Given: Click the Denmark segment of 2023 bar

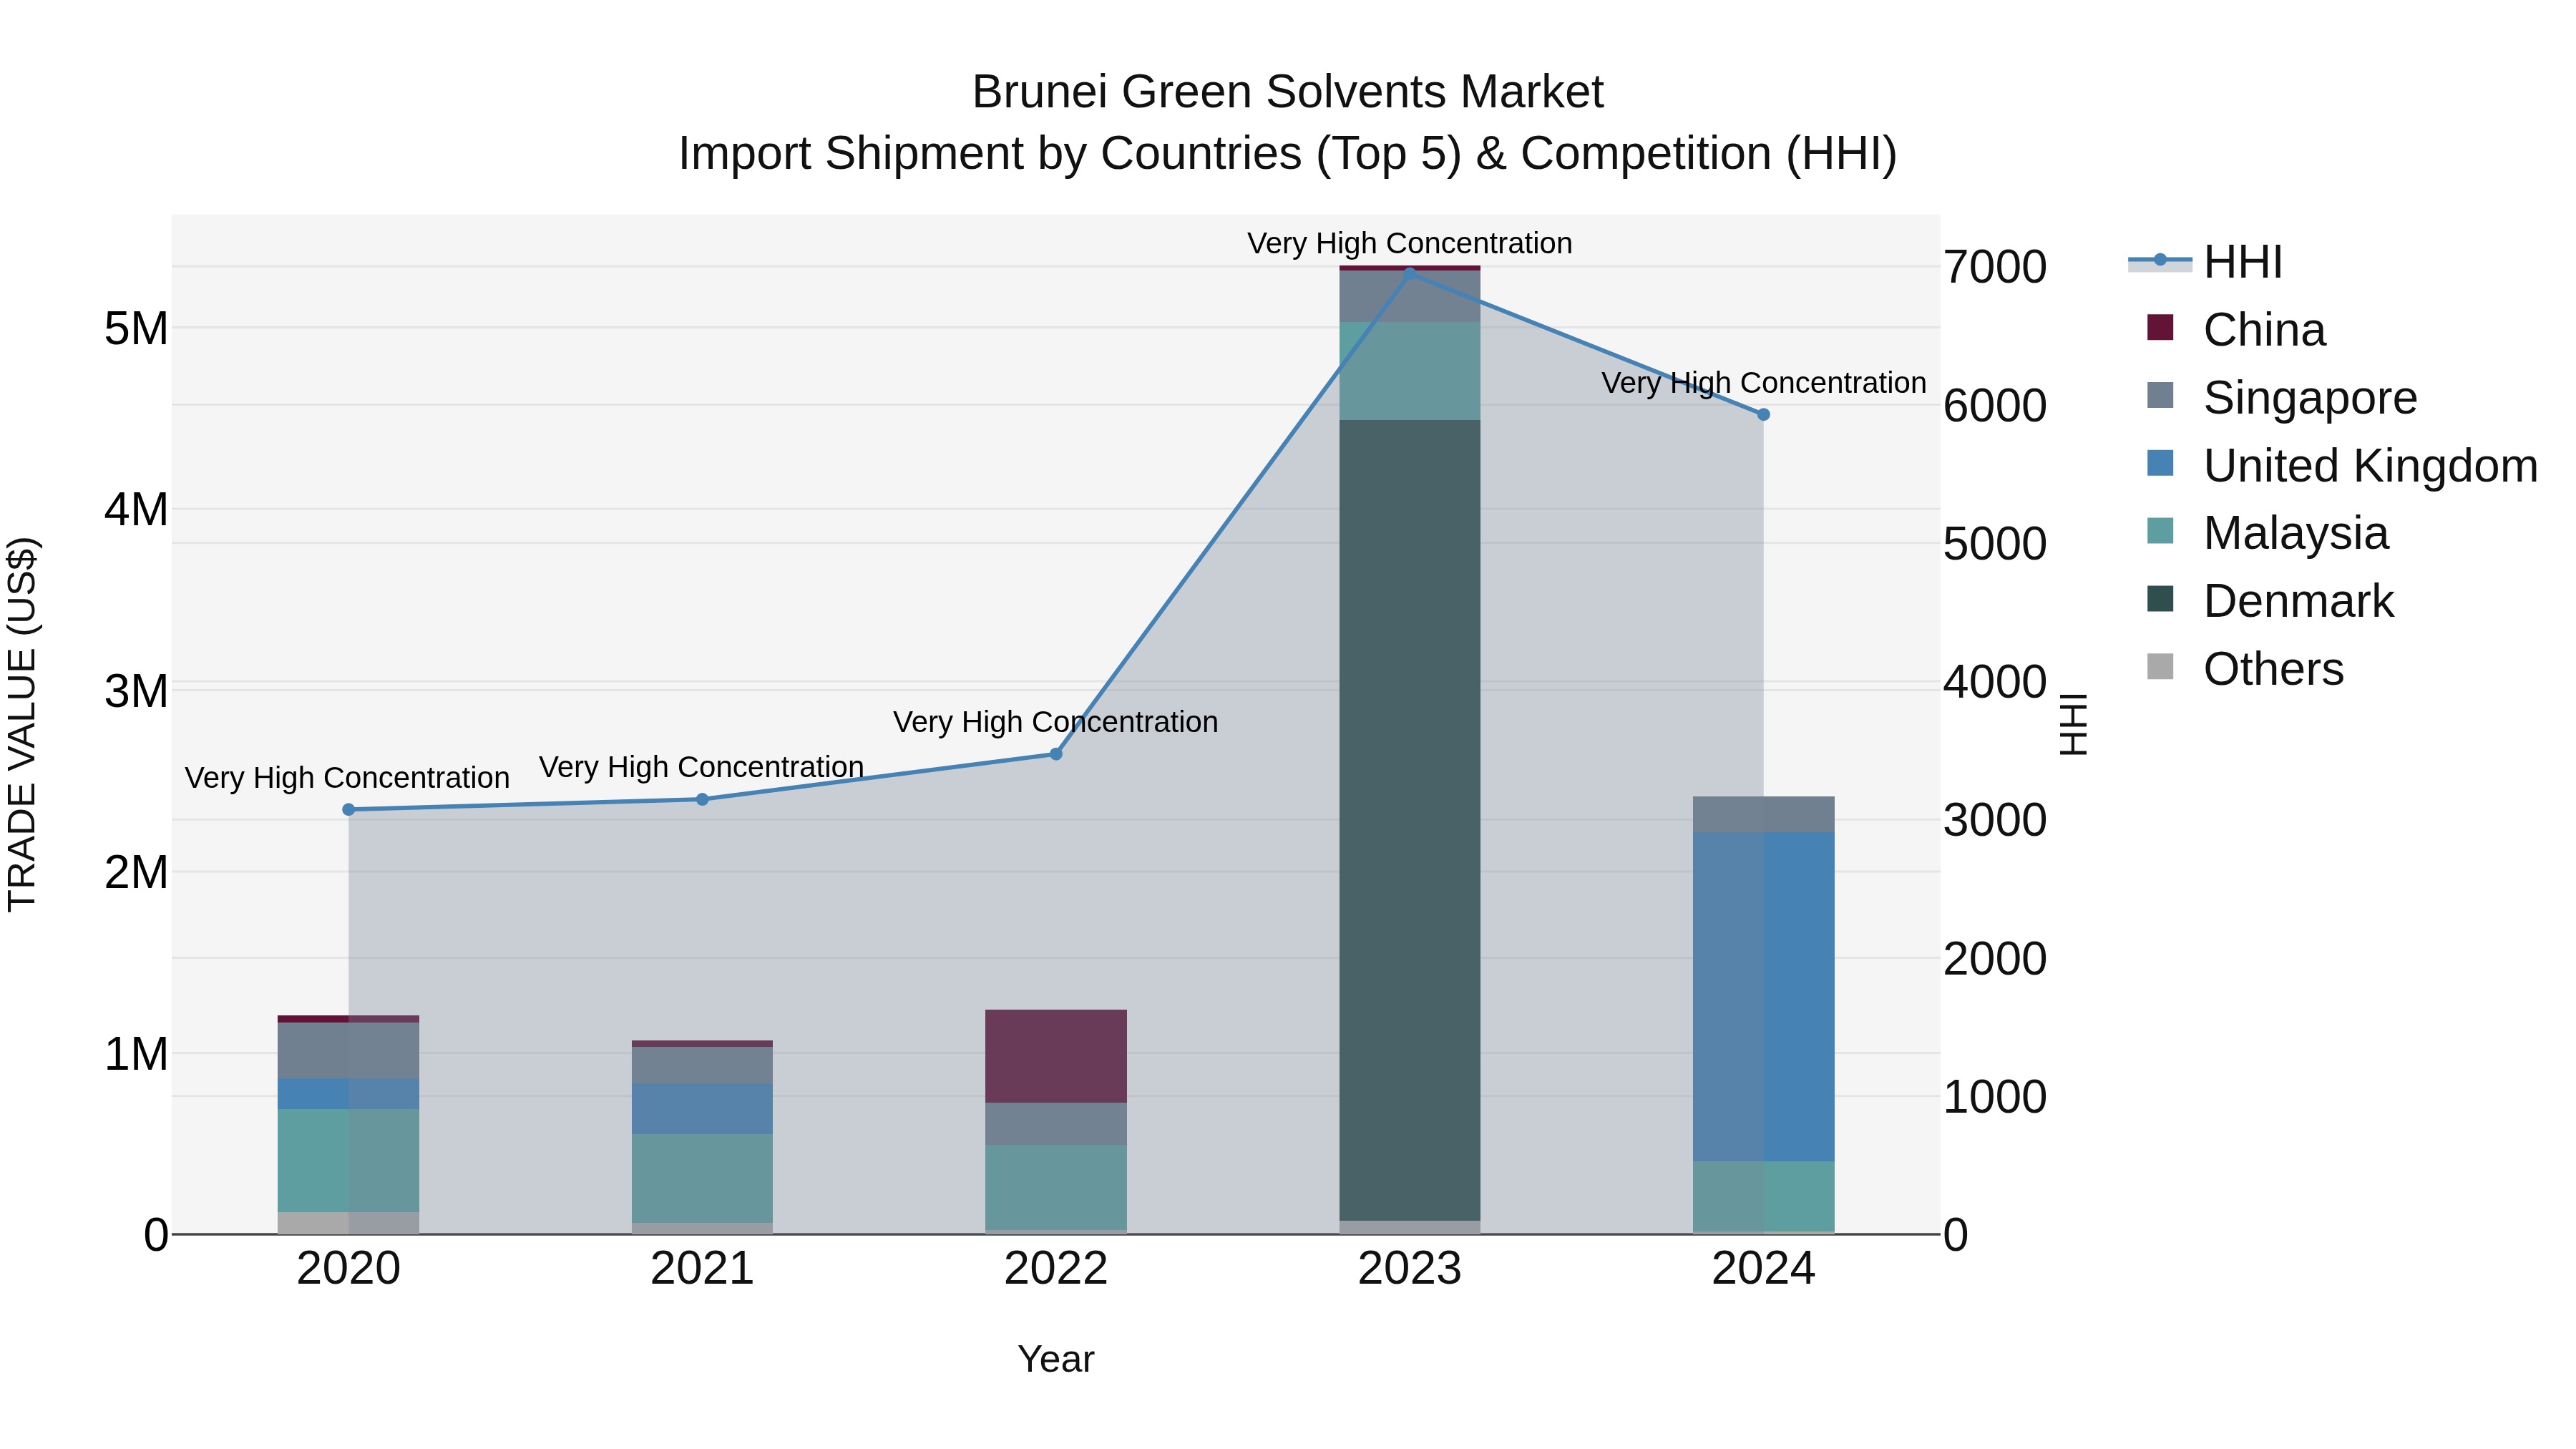Looking at the screenshot, I should pyautogui.click(x=1410, y=820).
